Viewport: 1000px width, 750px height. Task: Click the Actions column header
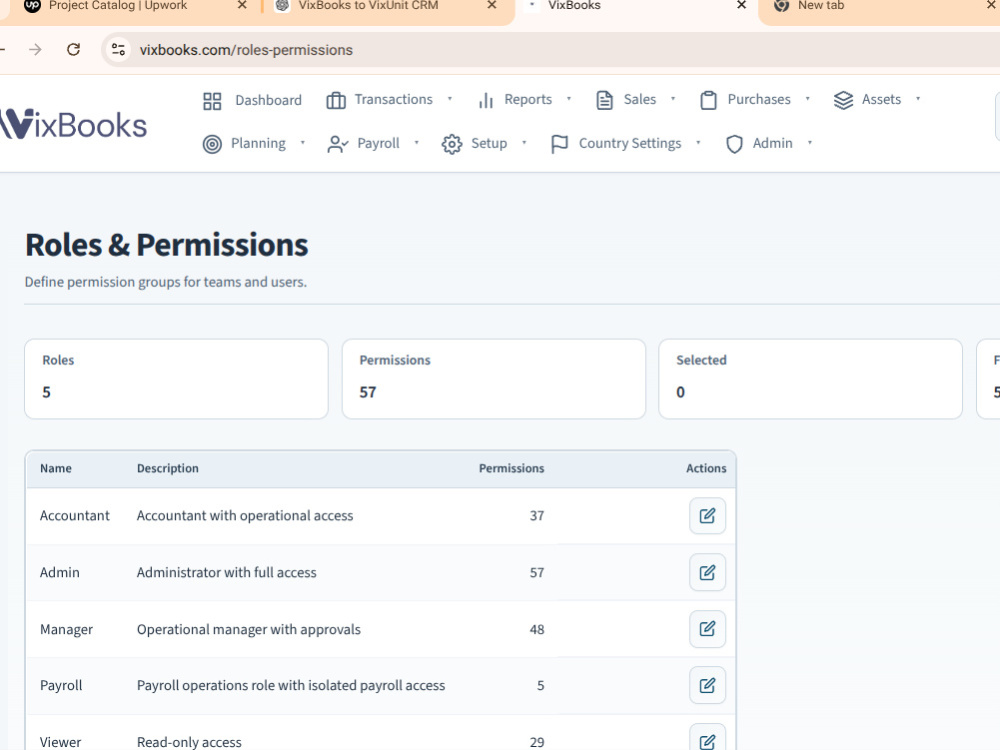pyautogui.click(x=706, y=468)
